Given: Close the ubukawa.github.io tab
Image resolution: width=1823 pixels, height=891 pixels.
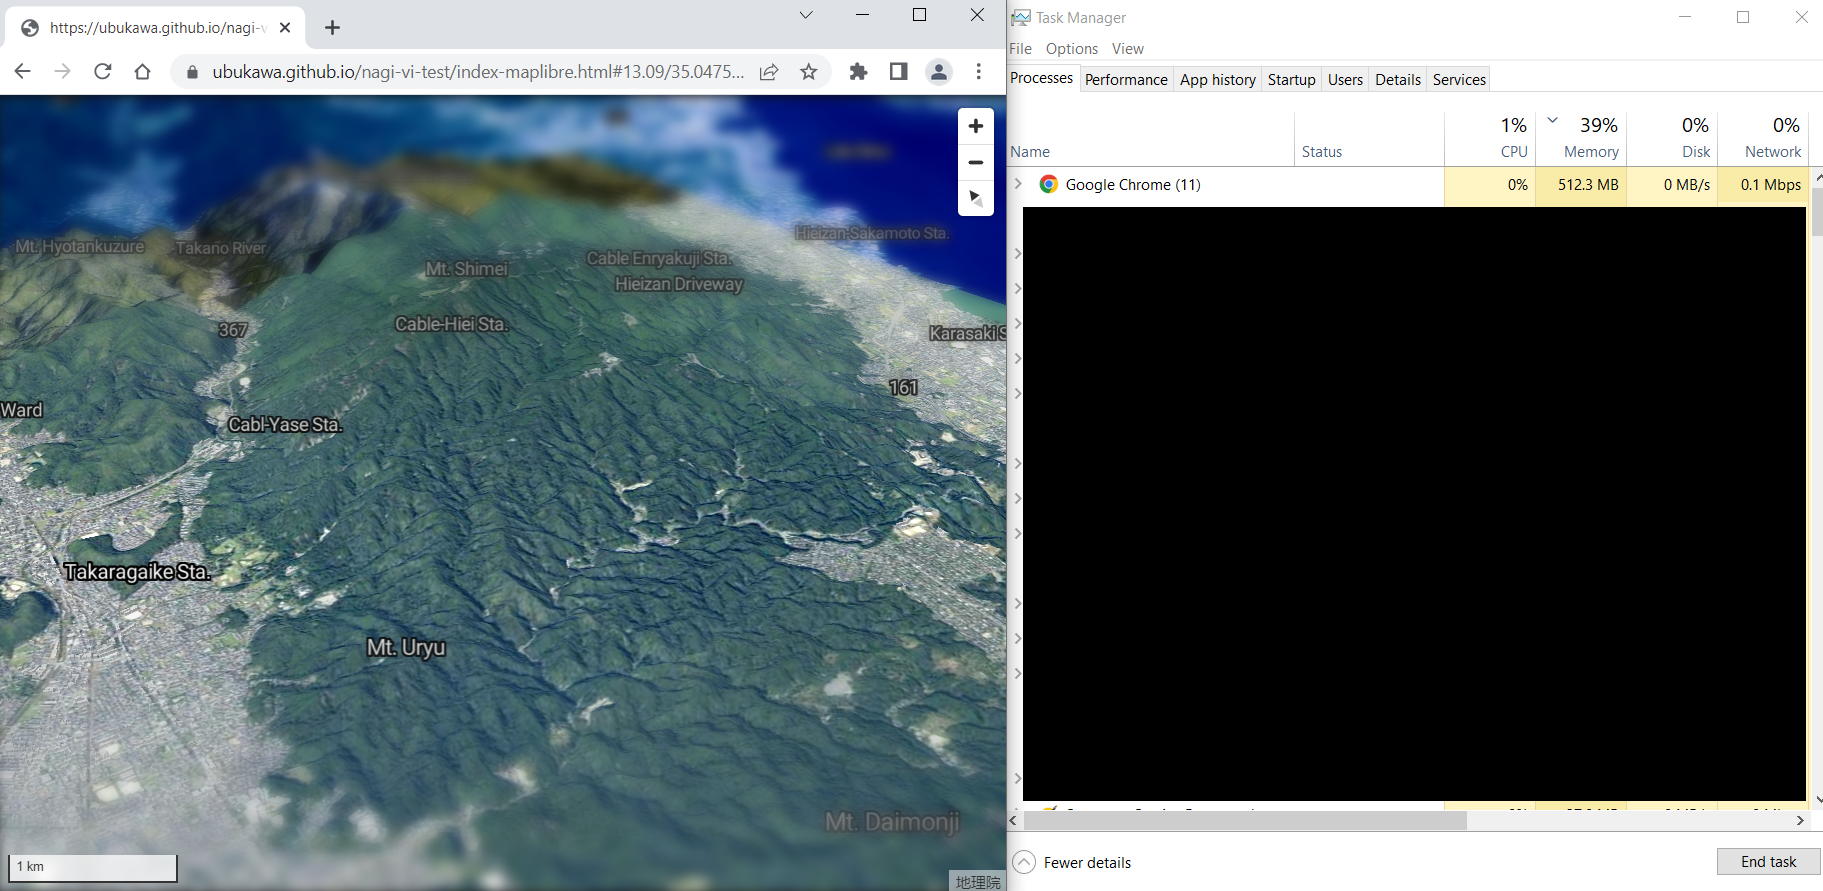Looking at the screenshot, I should click(285, 28).
